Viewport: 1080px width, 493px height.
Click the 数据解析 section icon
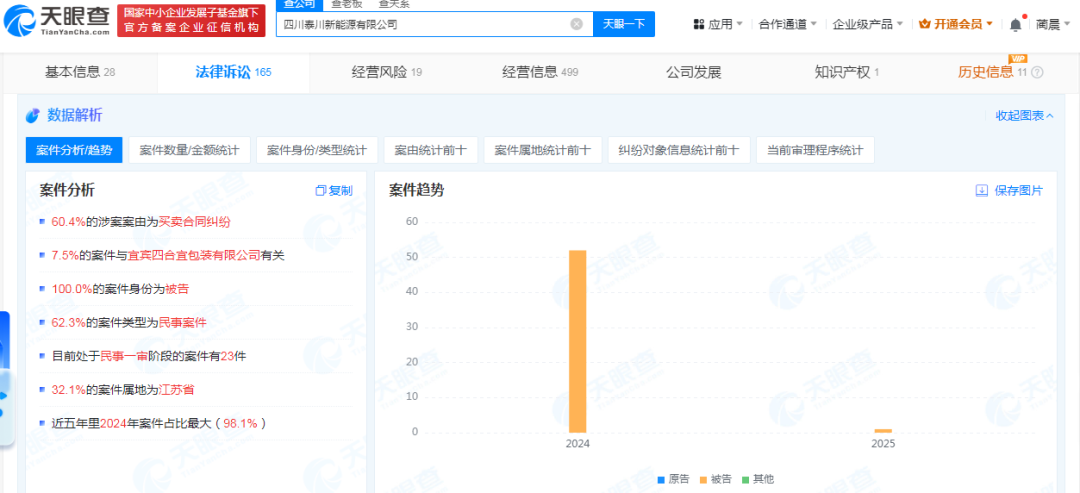[x=32, y=116]
